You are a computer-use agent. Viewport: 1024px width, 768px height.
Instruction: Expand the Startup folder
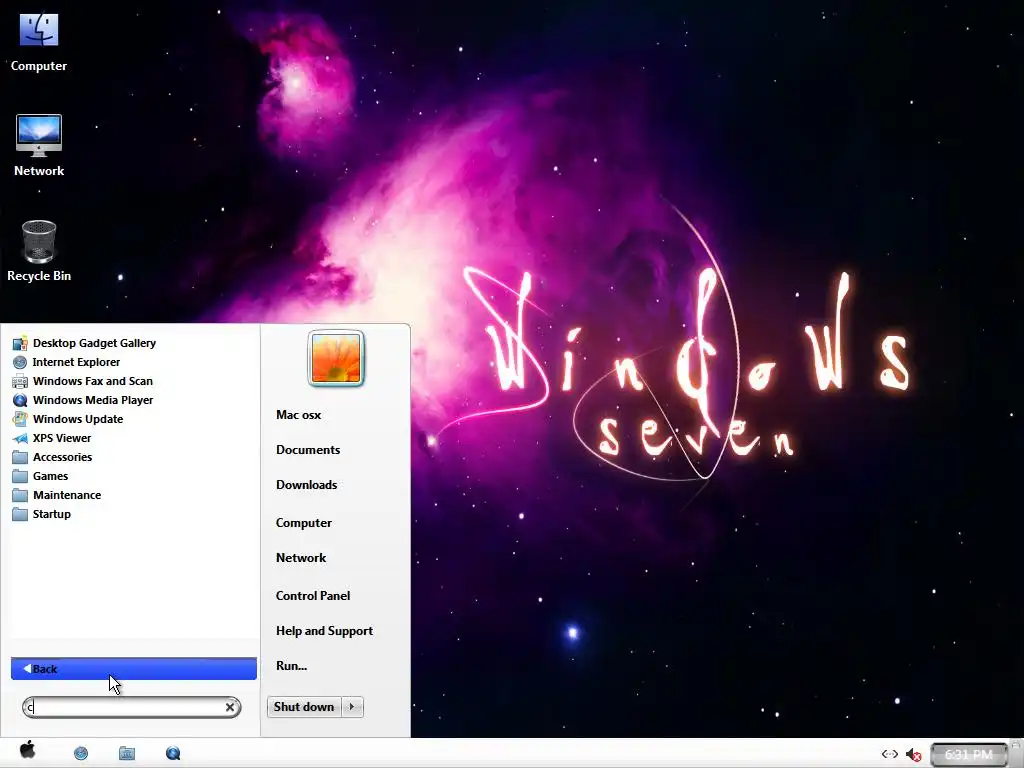click(52, 514)
